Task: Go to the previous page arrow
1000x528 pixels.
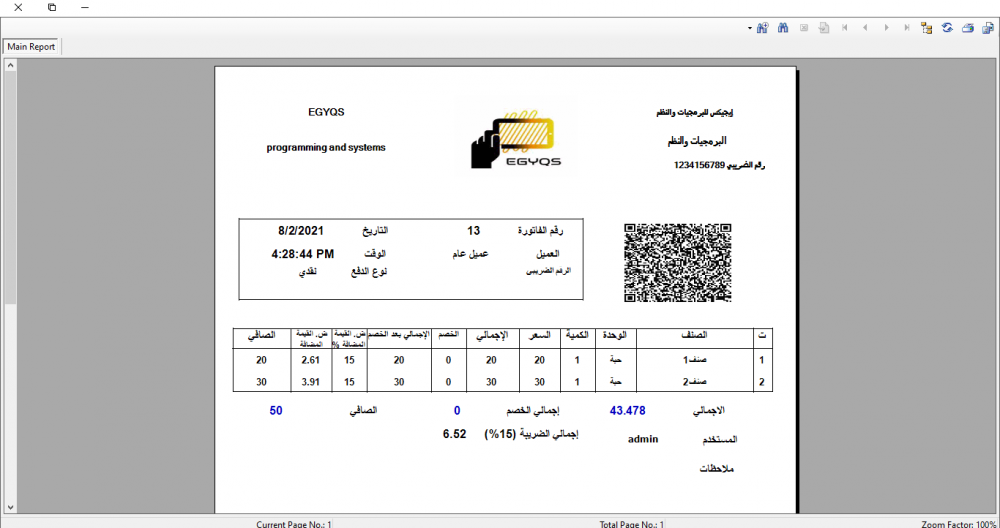Action: coord(865,28)
